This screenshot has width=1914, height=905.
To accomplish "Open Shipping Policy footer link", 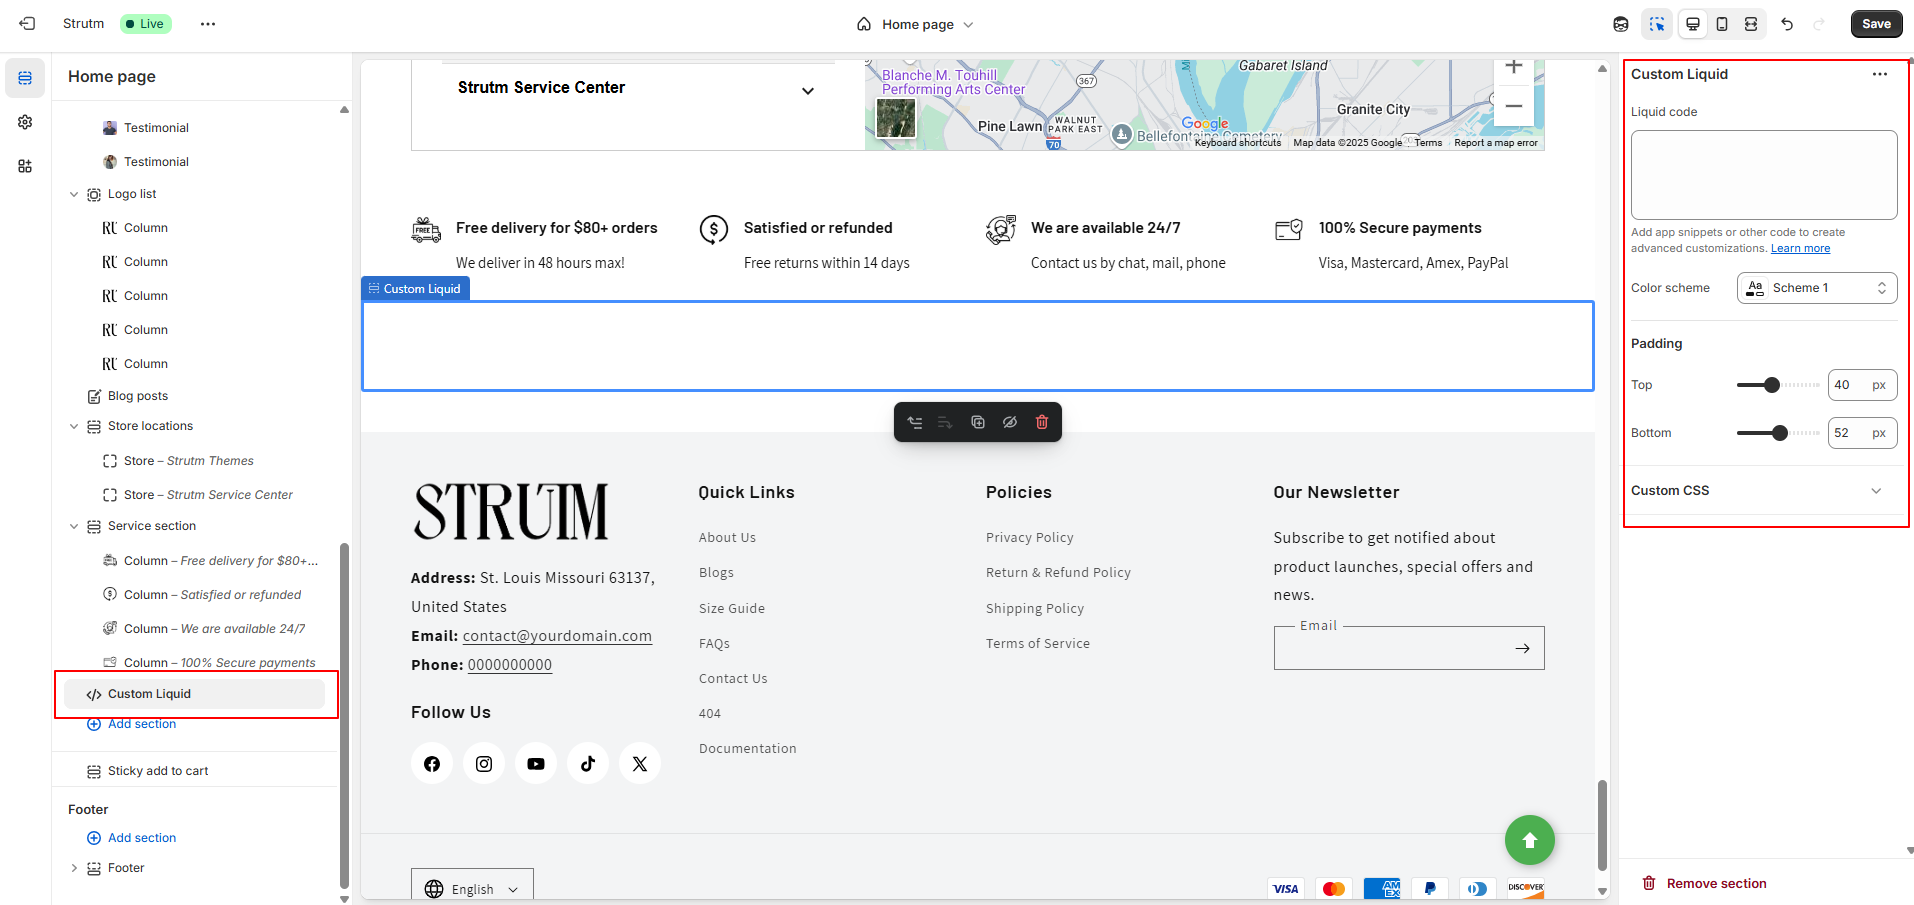I will [x=1034, y=609].
